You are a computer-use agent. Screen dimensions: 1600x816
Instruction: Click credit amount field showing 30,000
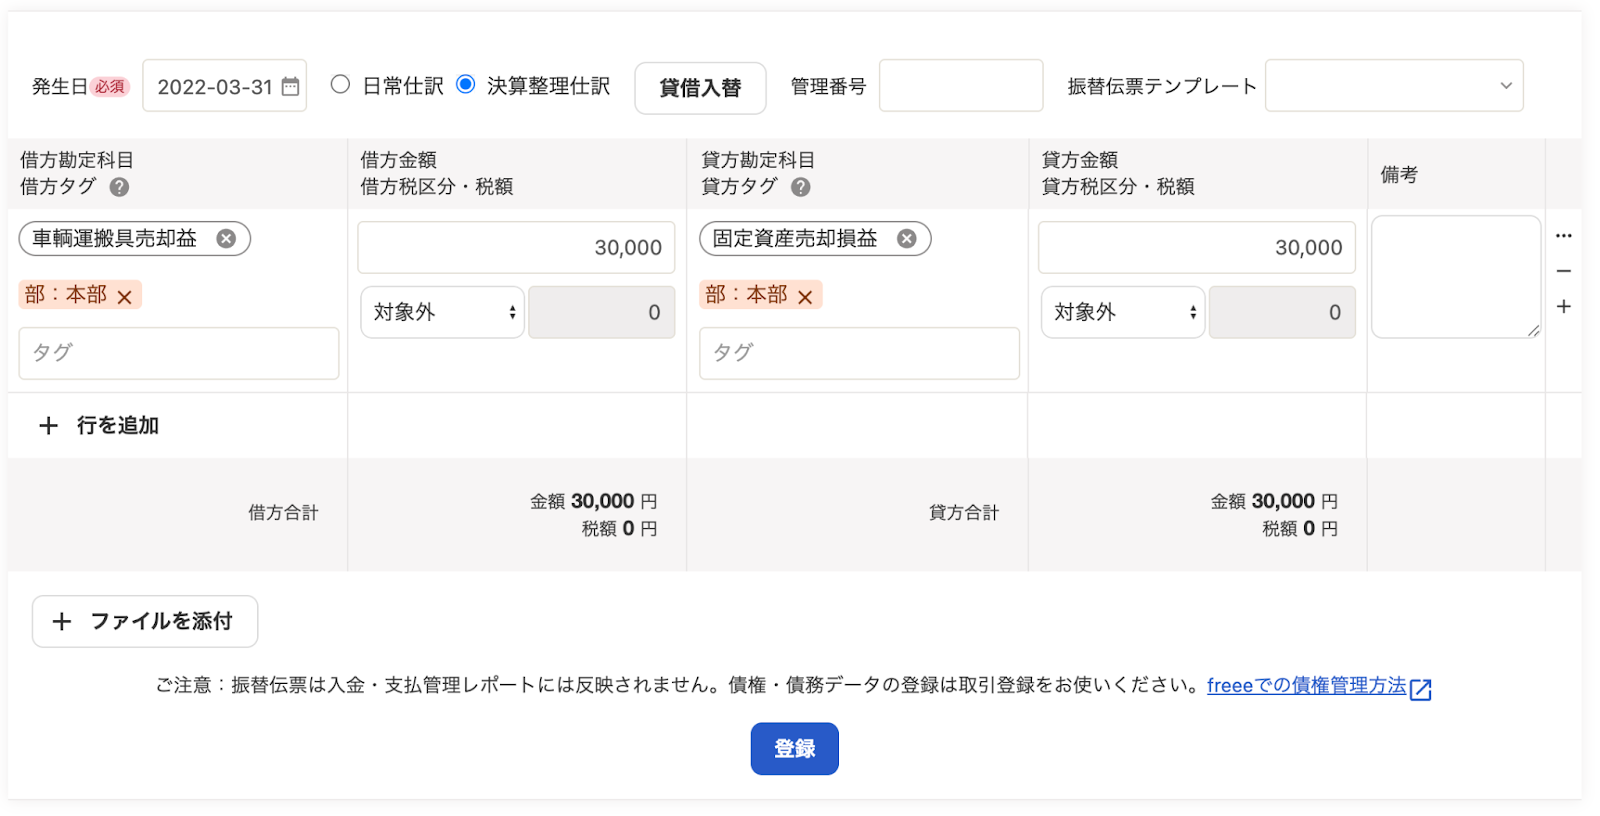[1197, 248]
